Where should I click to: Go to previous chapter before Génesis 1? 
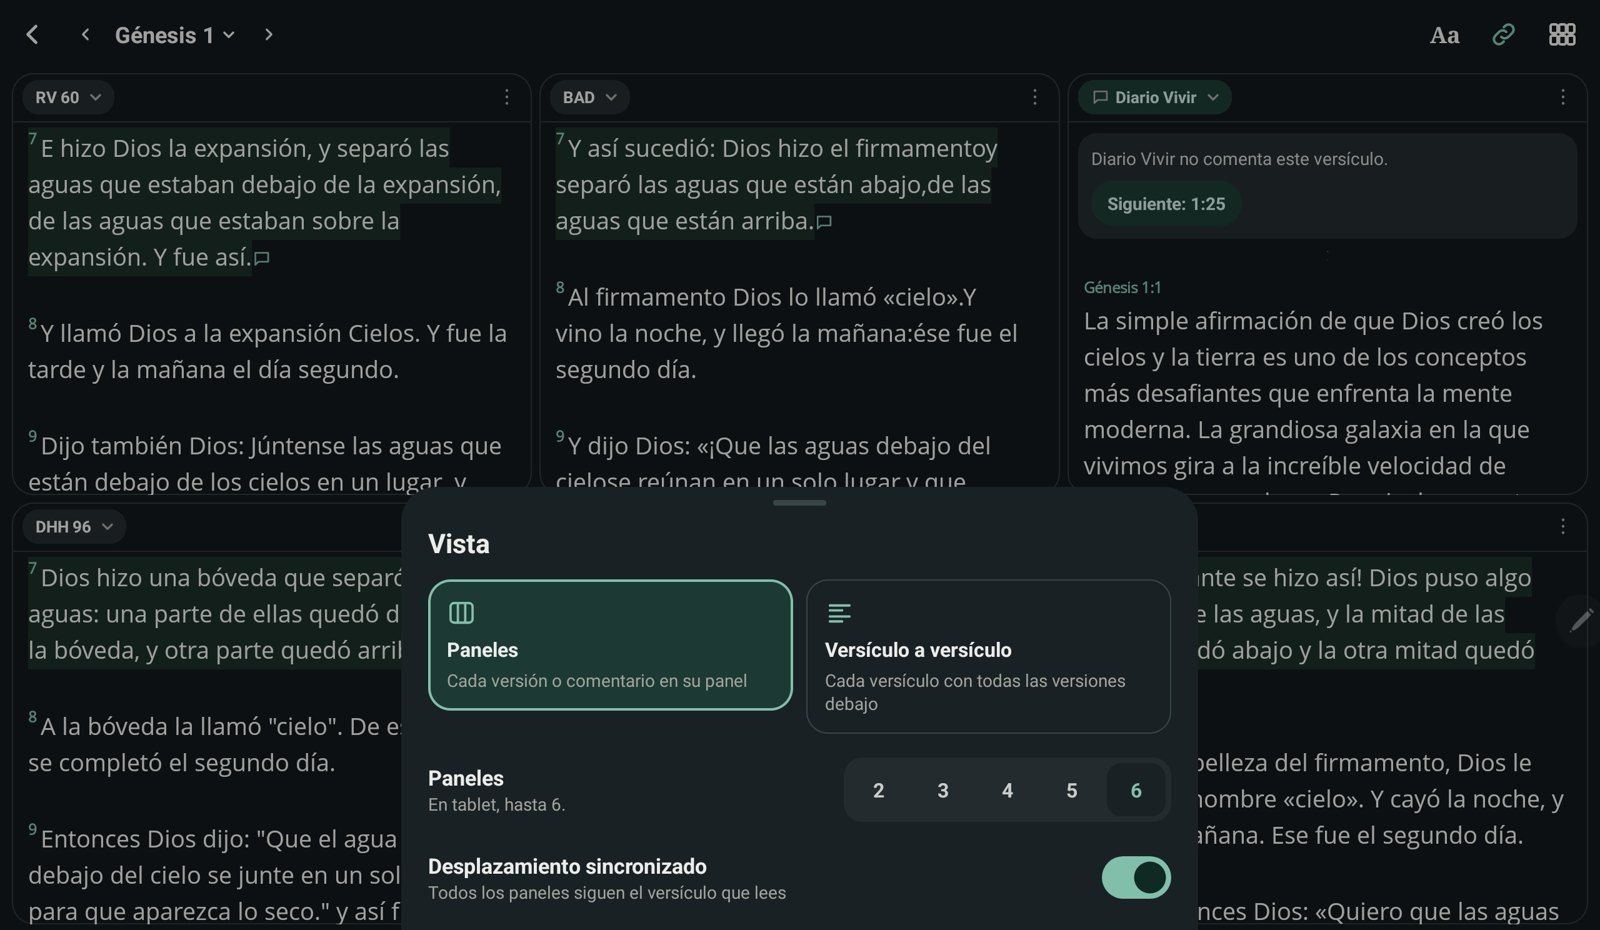85,35
